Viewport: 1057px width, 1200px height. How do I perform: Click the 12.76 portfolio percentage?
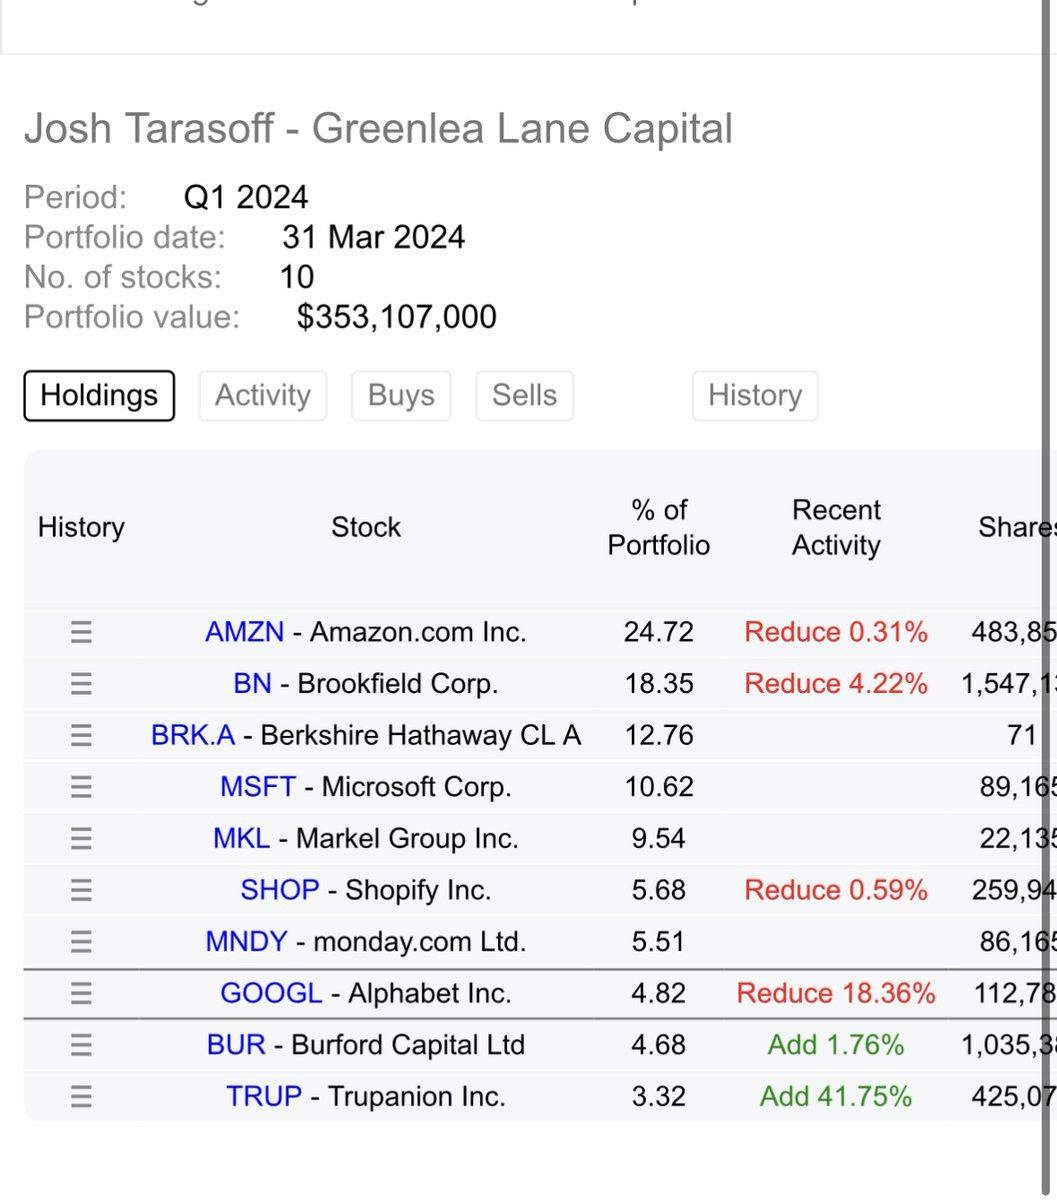coord(659,735)
